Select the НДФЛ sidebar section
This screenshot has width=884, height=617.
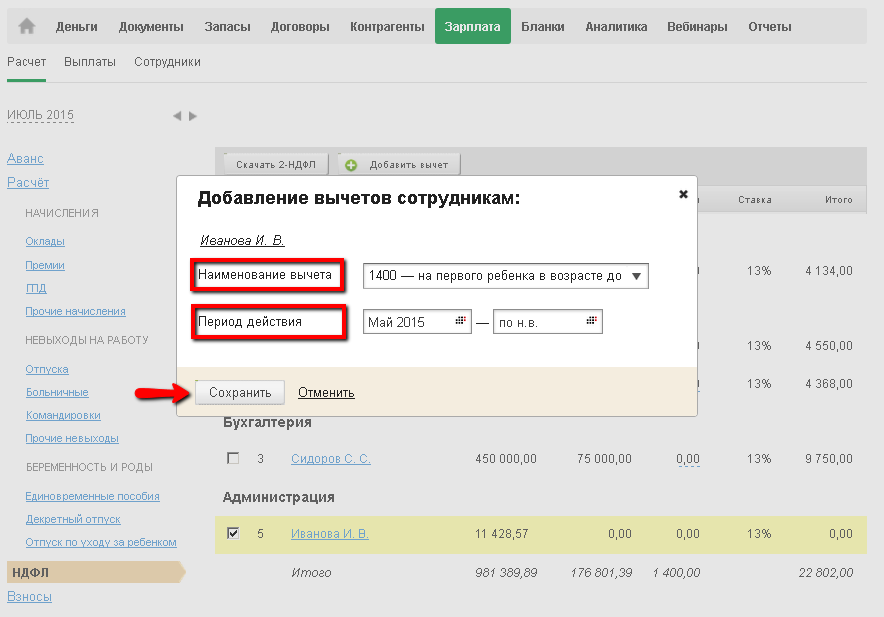(x=96, y=572)
